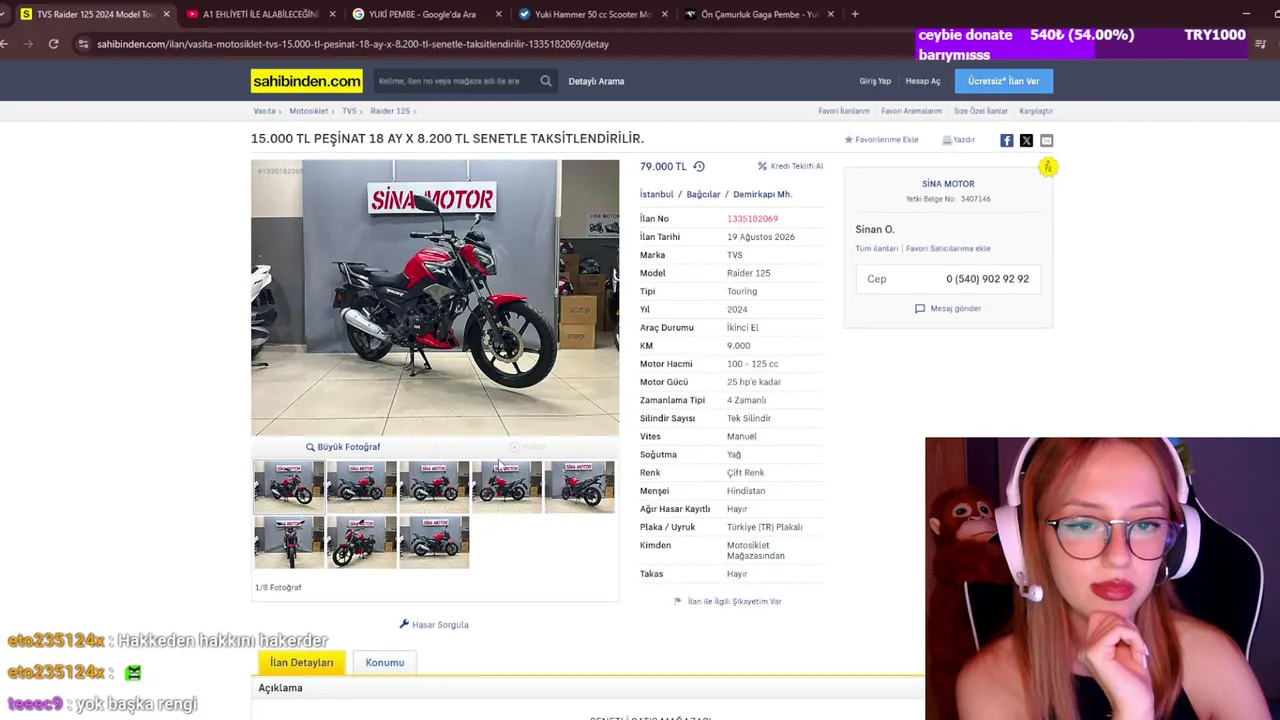The height and width of the screenshot is (720, 1280).
Task: Go to the TVS breadcrumb
Action: coord(349,111)
